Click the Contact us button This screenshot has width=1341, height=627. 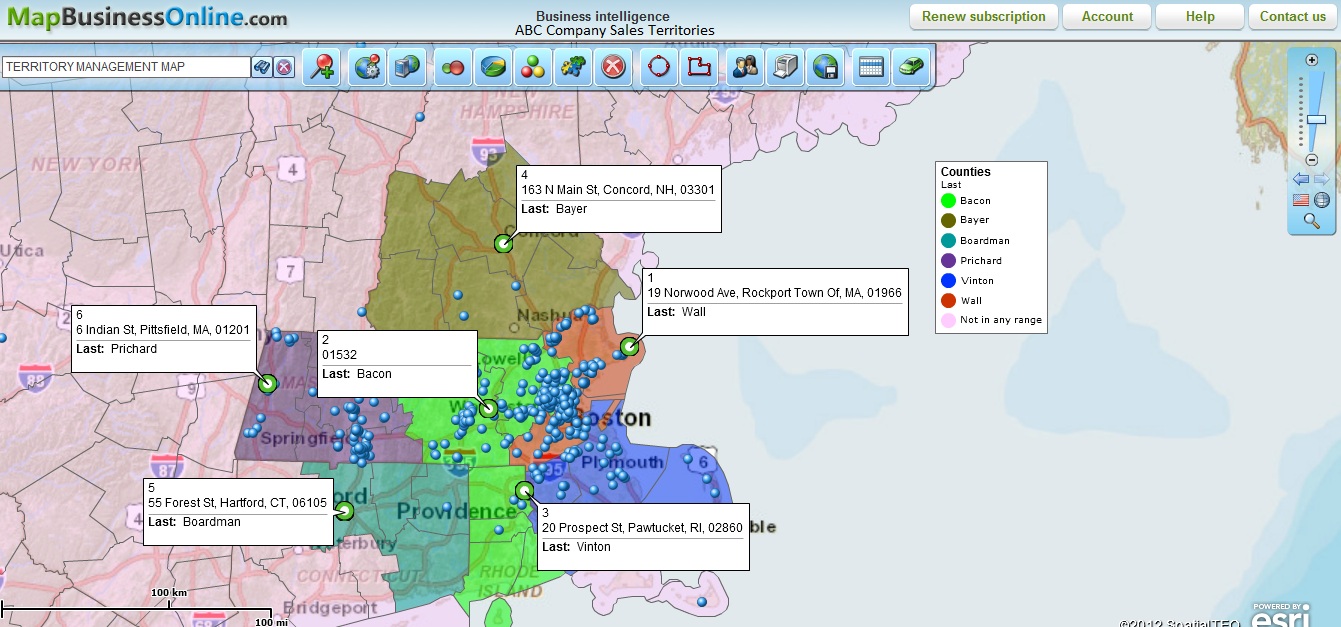pos(1292,16)
